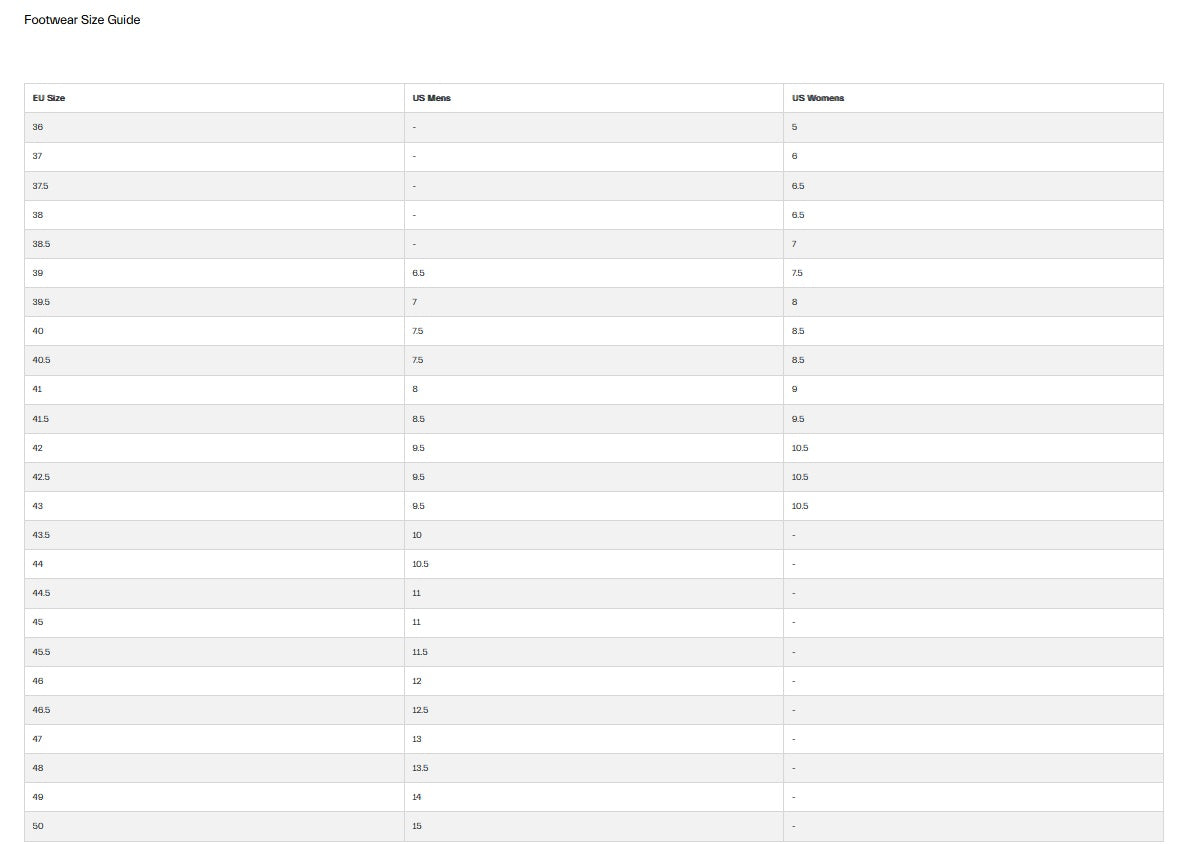This screenshot has width=1180, height=844.
Task: Click US Womens 7.5 in row 39
Action: [x=973, y=273]
